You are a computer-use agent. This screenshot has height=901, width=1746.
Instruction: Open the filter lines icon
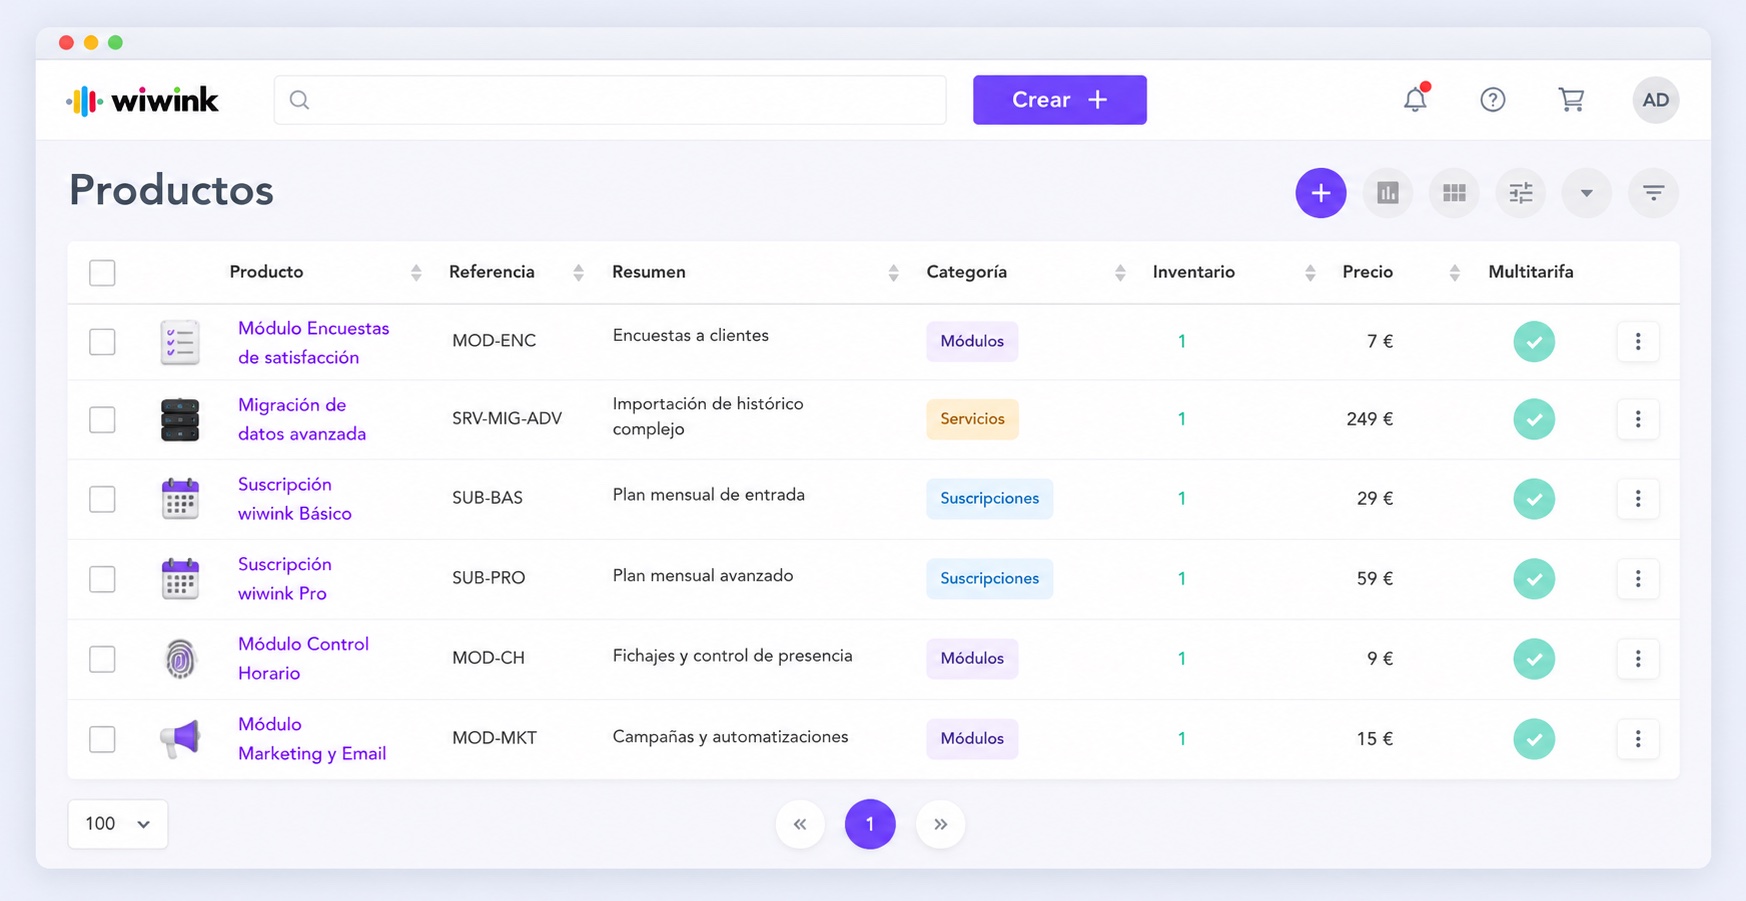[1654, 193]
